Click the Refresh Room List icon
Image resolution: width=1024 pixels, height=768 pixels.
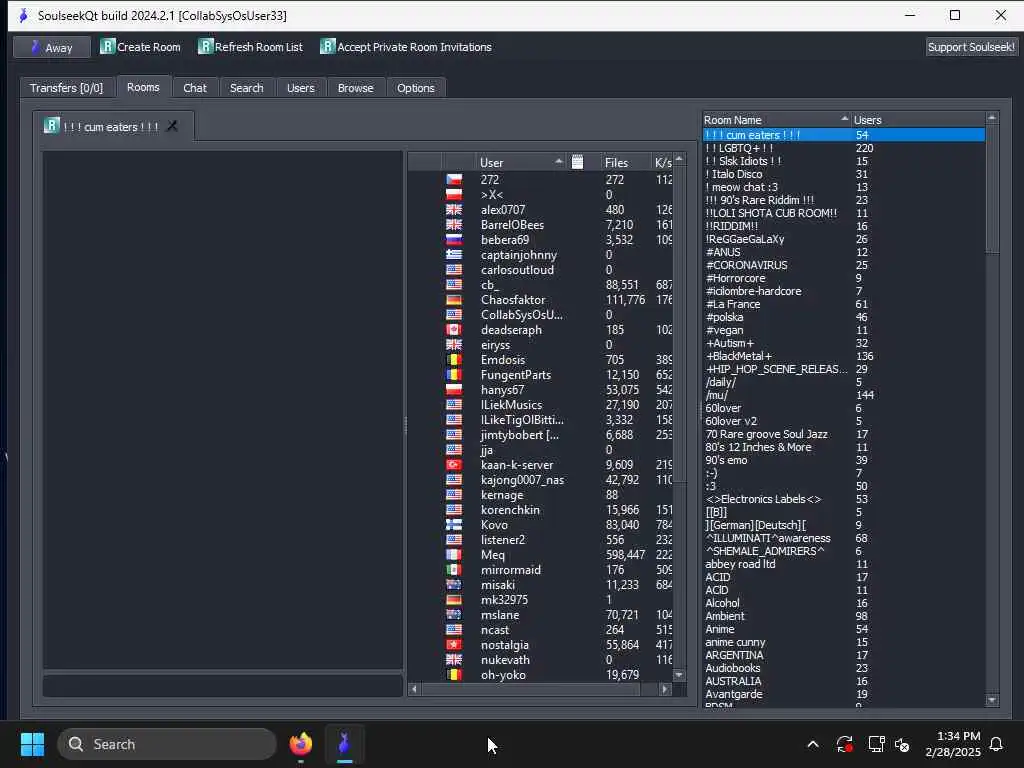205,46
